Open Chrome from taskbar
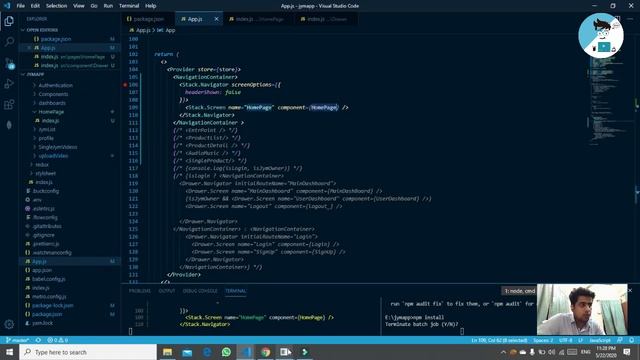This screenshot has width=640, height=360. pos(266,352)
